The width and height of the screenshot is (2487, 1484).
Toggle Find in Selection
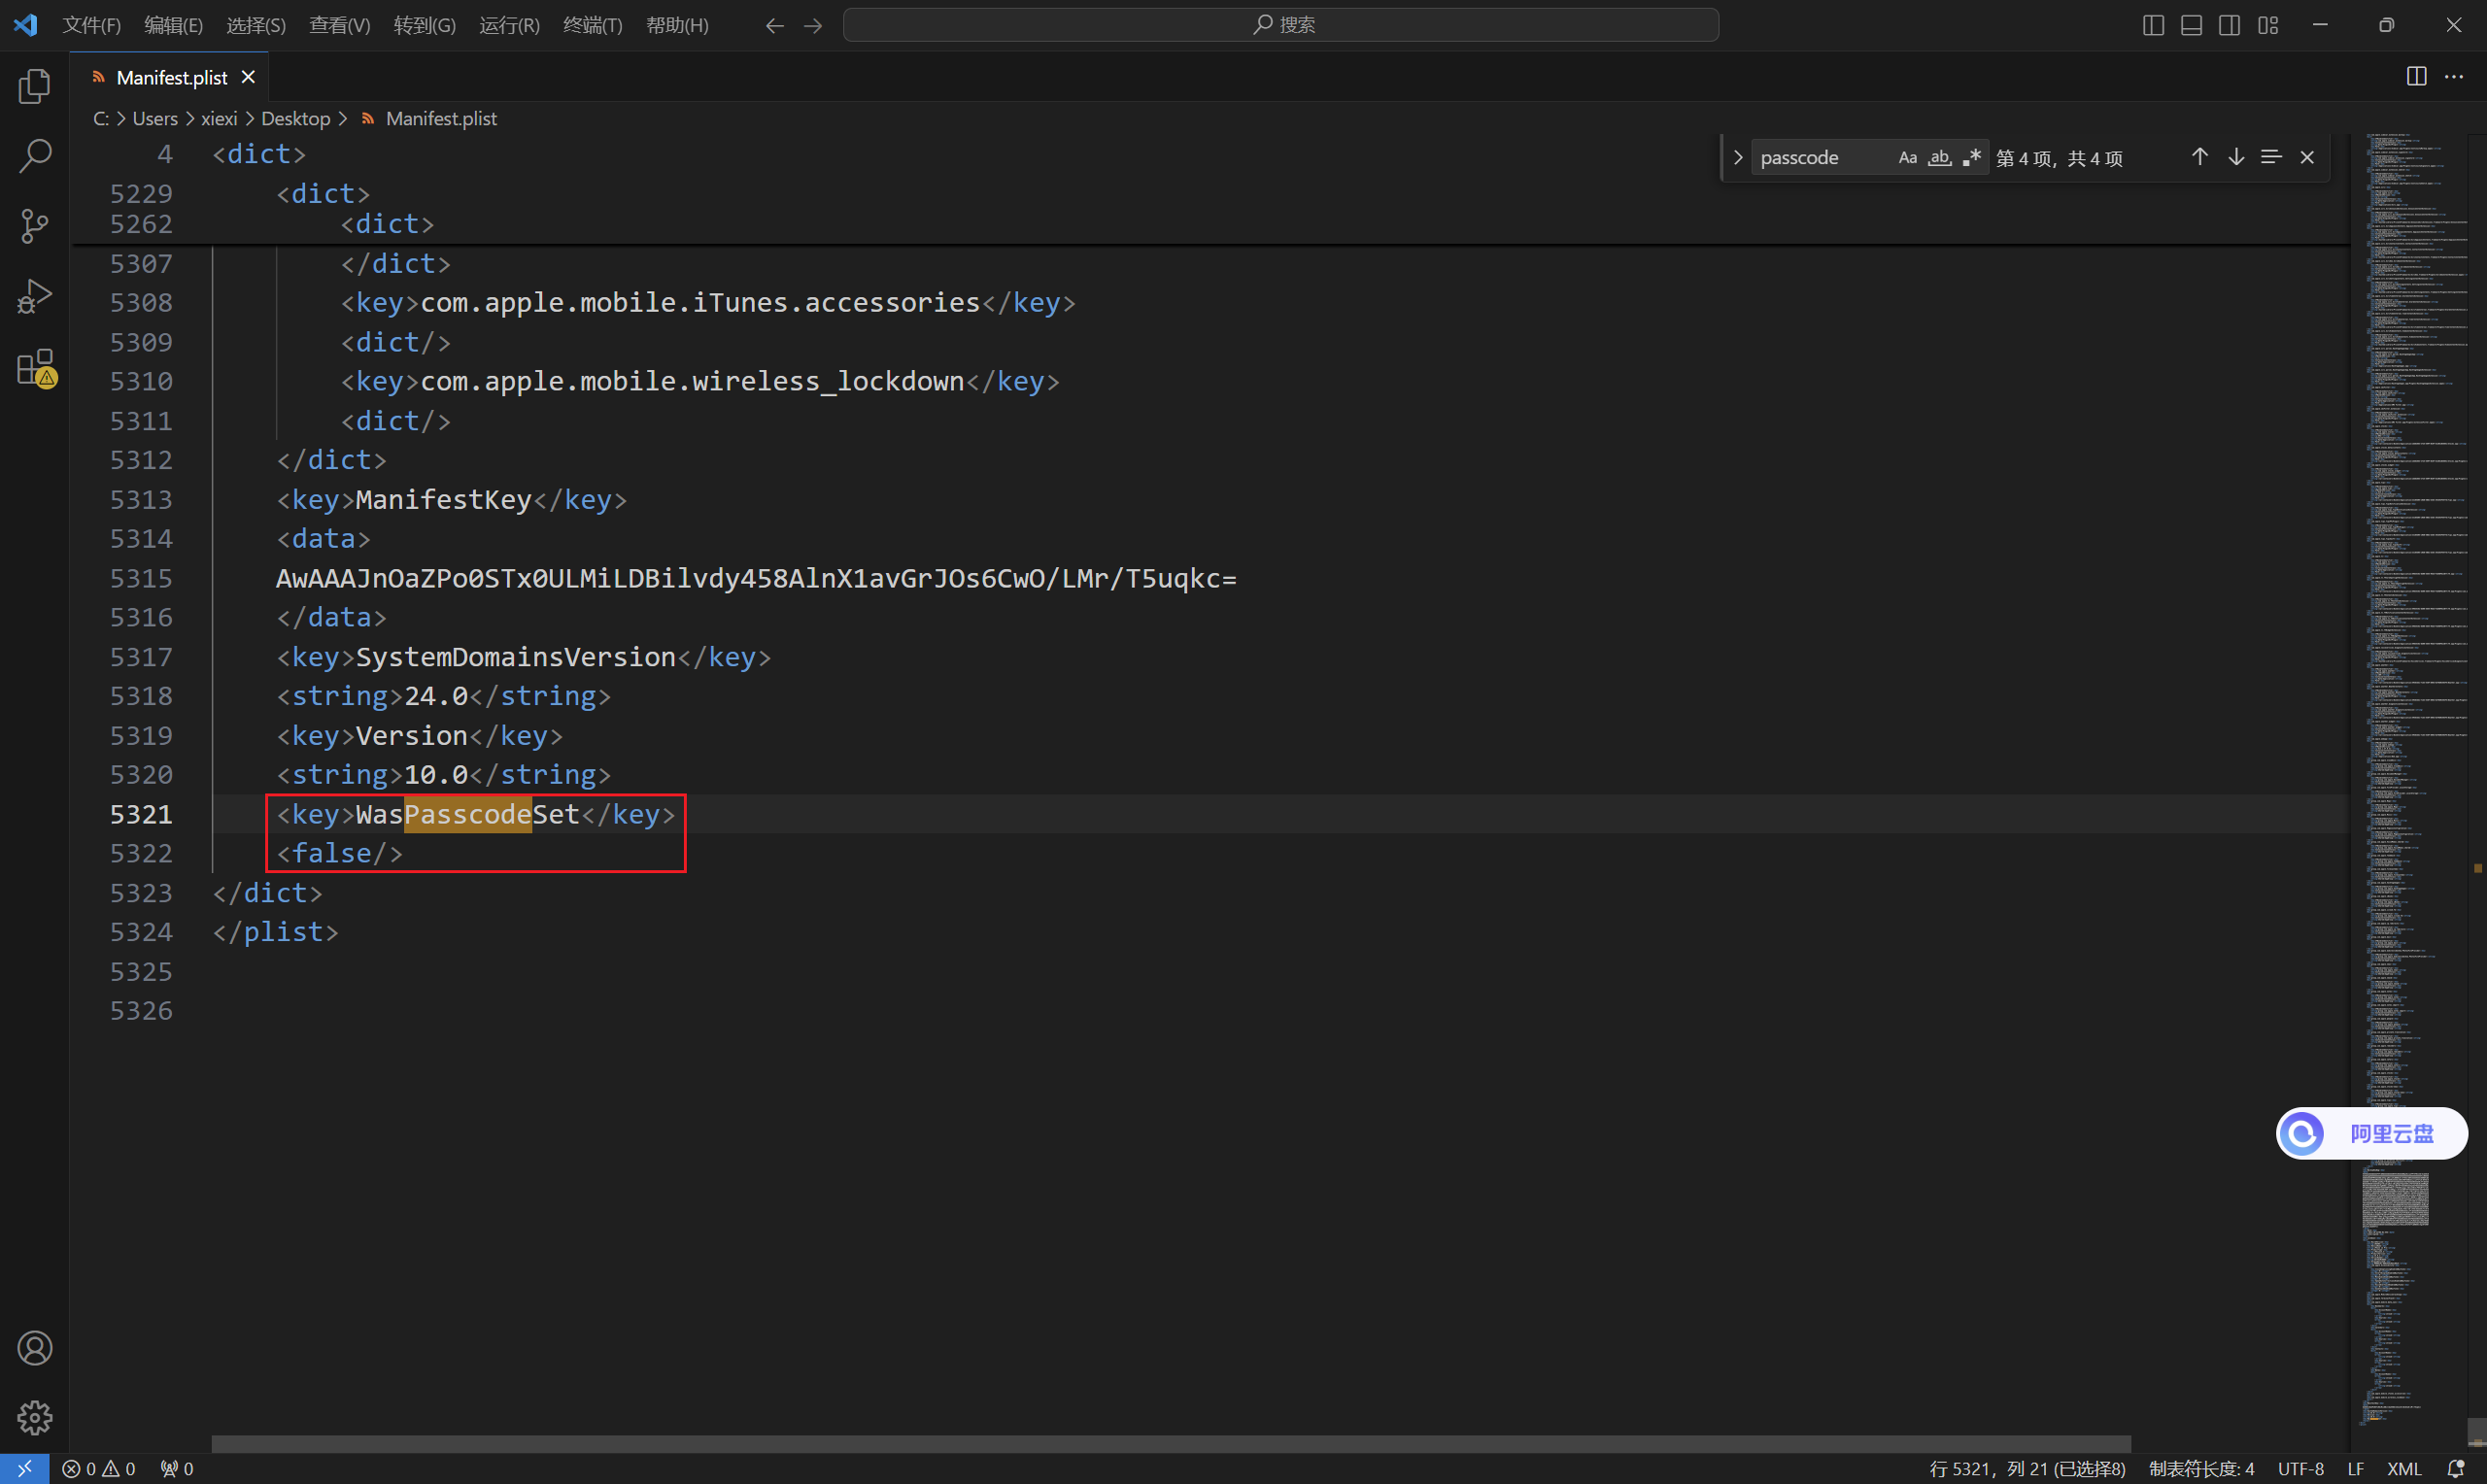2271,157
